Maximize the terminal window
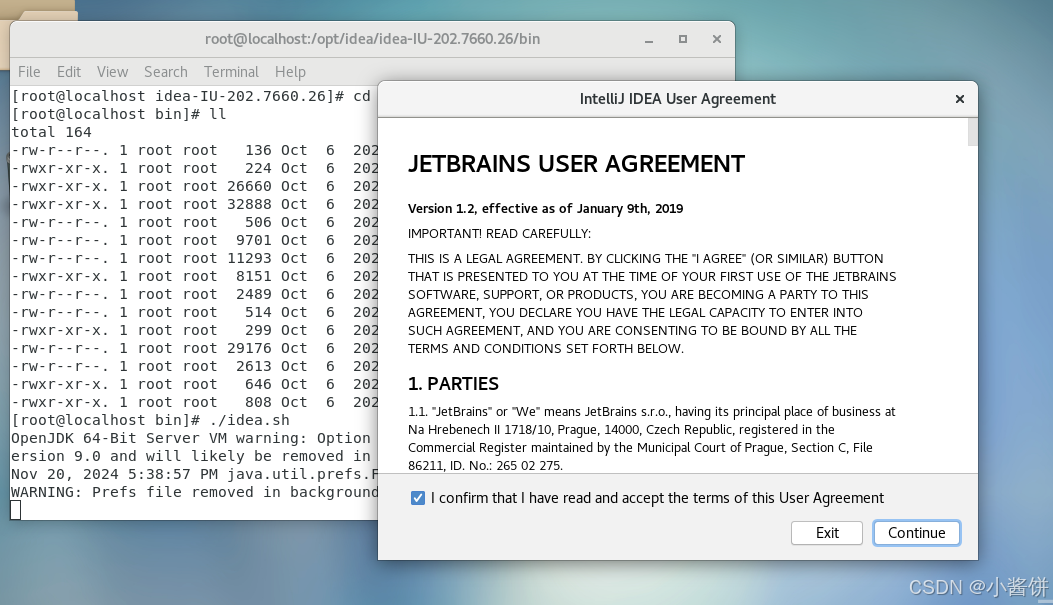1053x605 pixels. (x=682, y=39)
